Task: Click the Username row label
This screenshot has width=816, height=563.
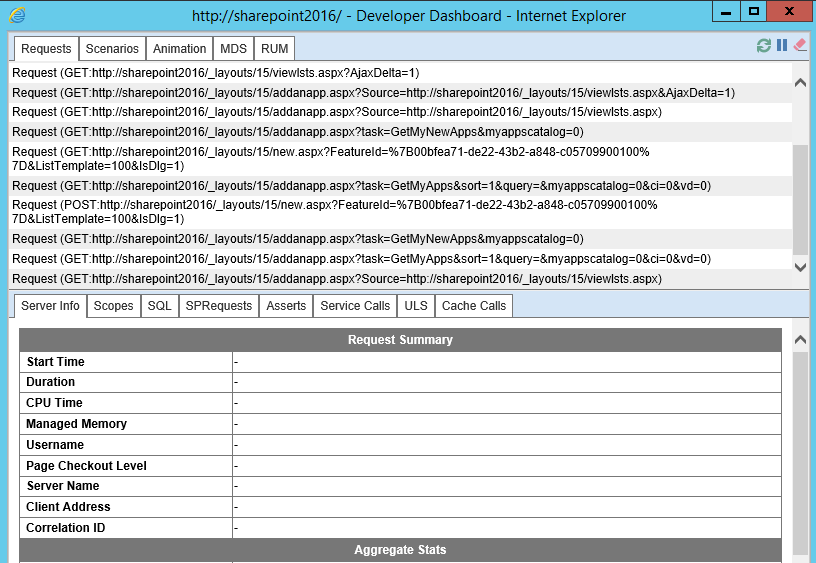Action: pos(55,445)
